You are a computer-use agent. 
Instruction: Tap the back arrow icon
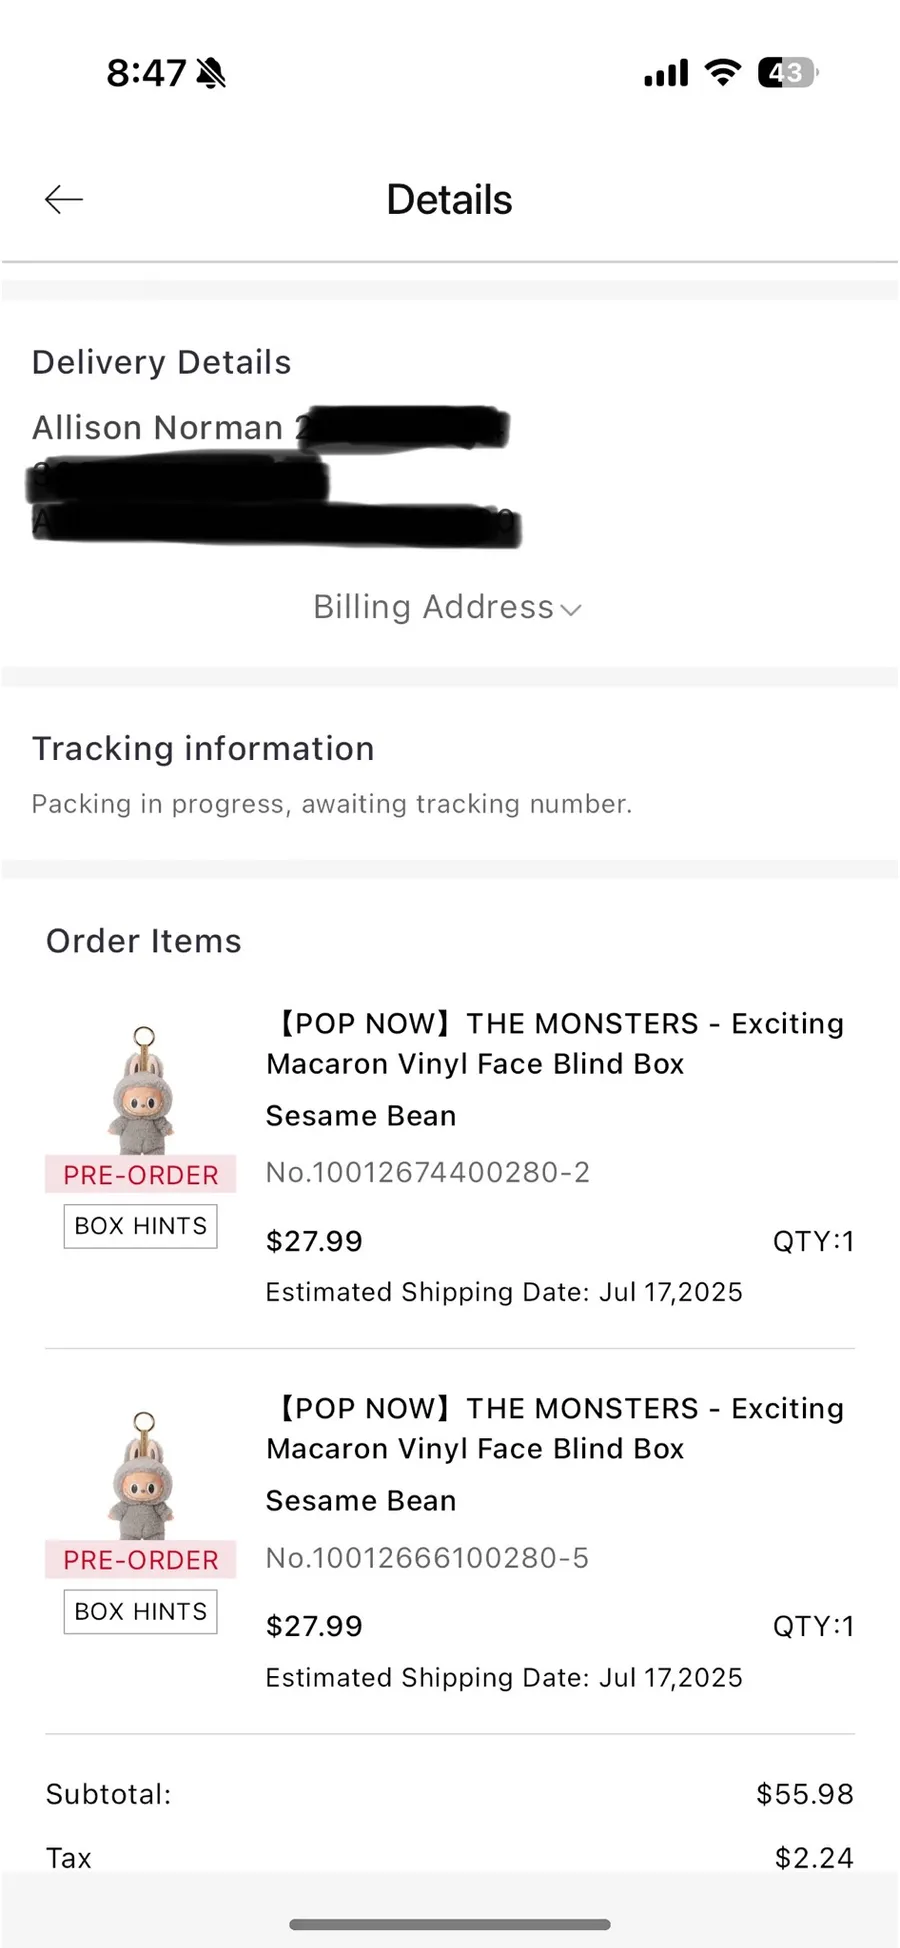(64, 200)
